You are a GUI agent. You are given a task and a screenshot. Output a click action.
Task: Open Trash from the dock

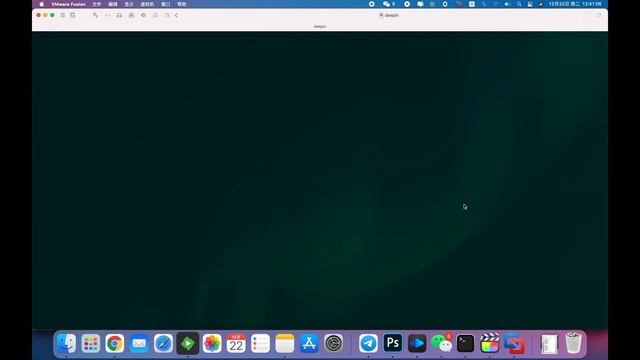(573, 343)
